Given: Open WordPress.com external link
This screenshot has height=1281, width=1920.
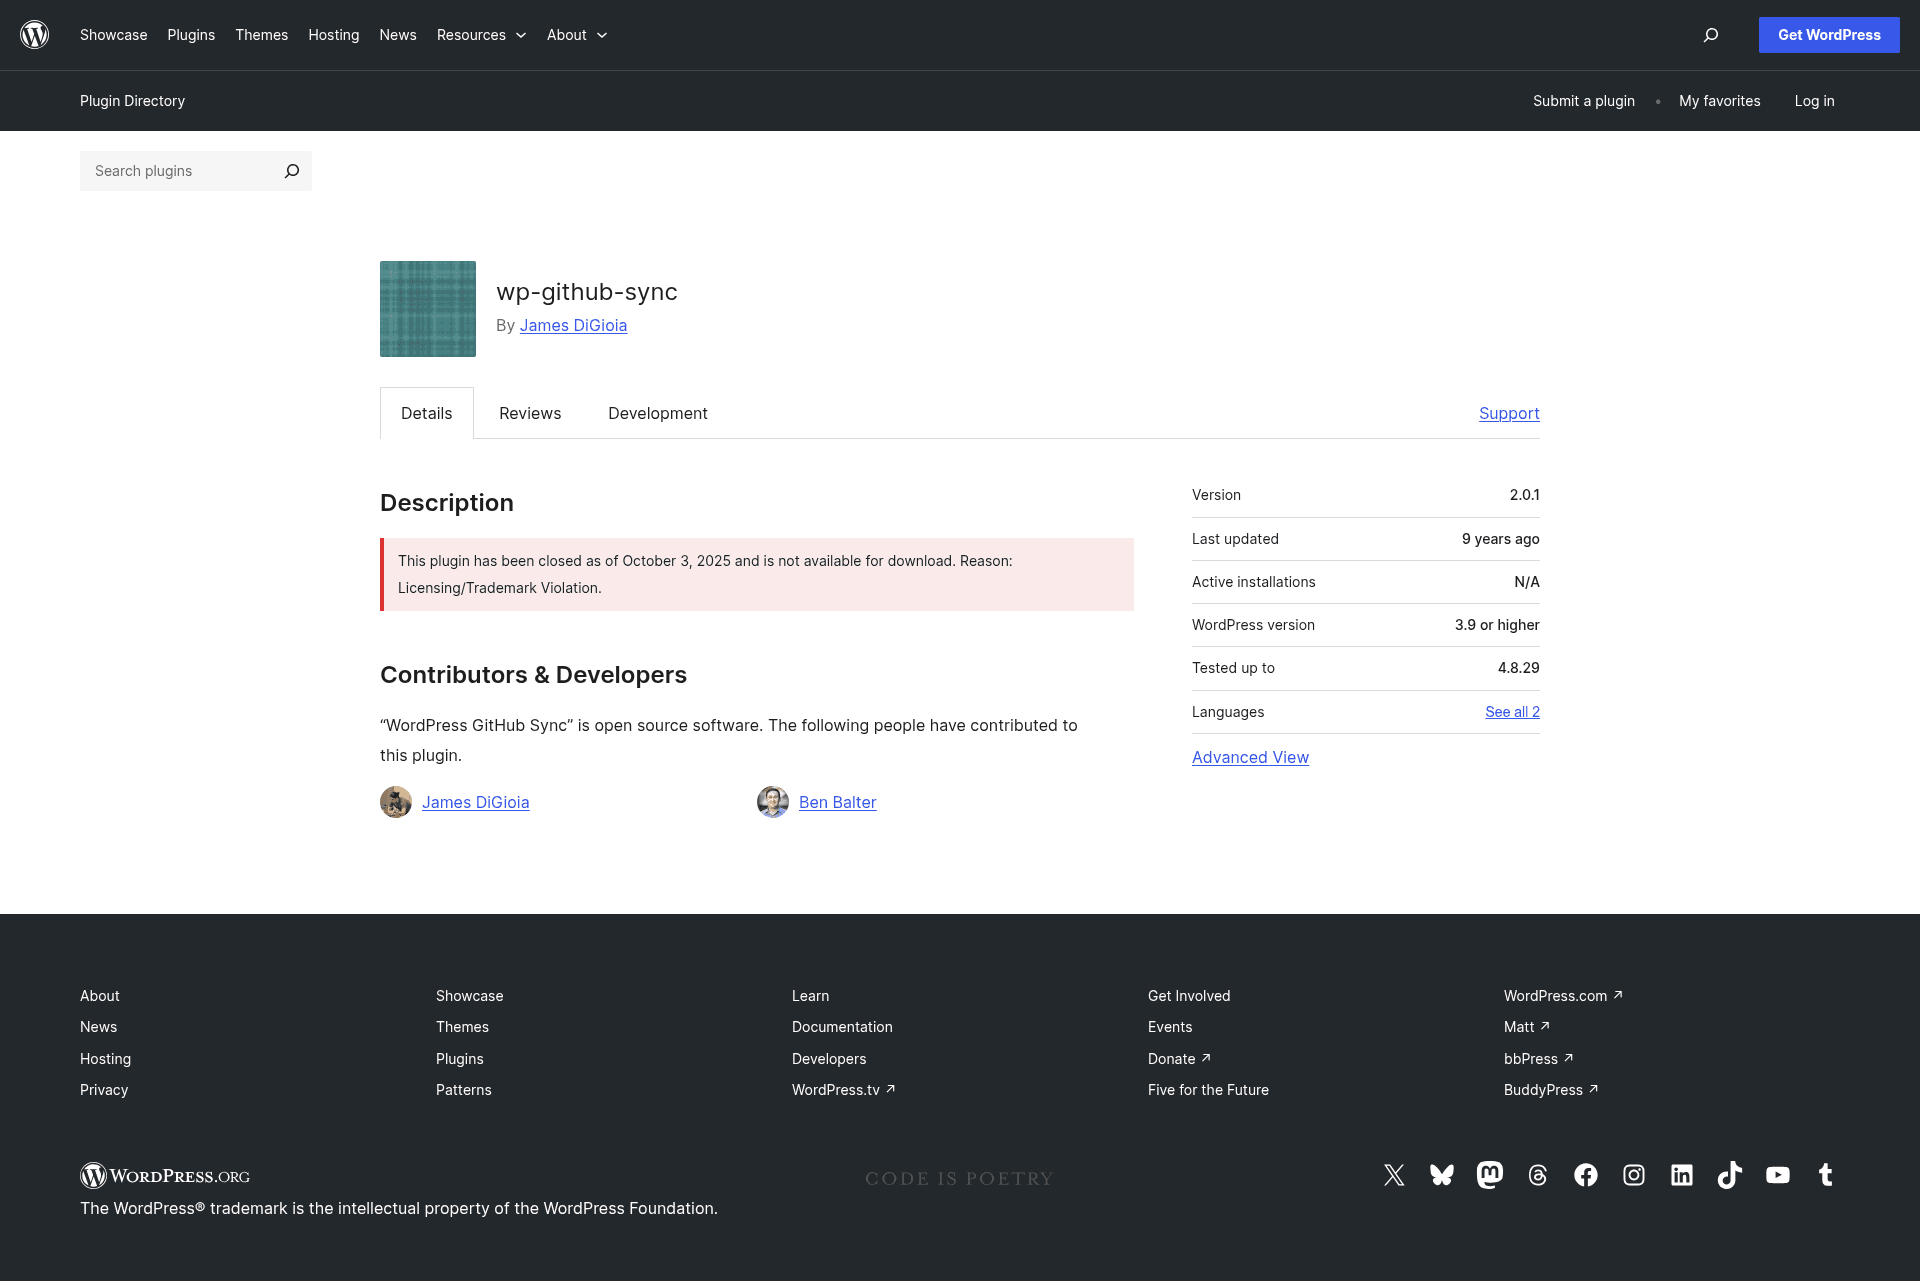Looking at the screenshot, I should [1563, 996].
